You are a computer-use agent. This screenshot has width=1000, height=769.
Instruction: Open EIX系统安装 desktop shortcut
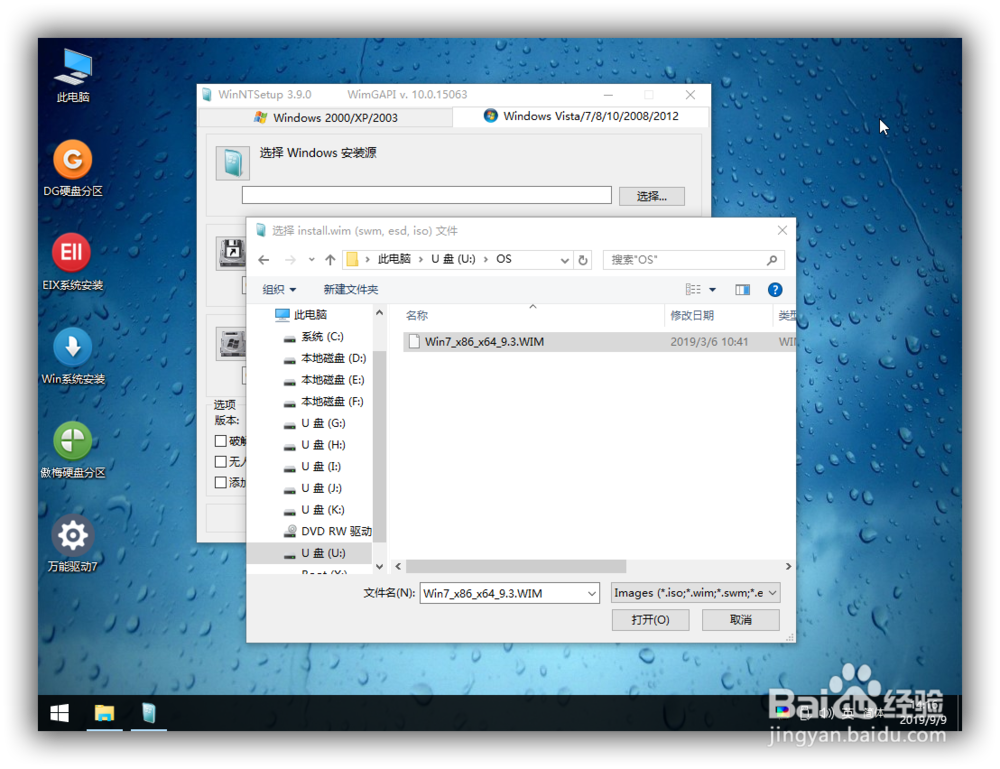[x=73, y=262]
